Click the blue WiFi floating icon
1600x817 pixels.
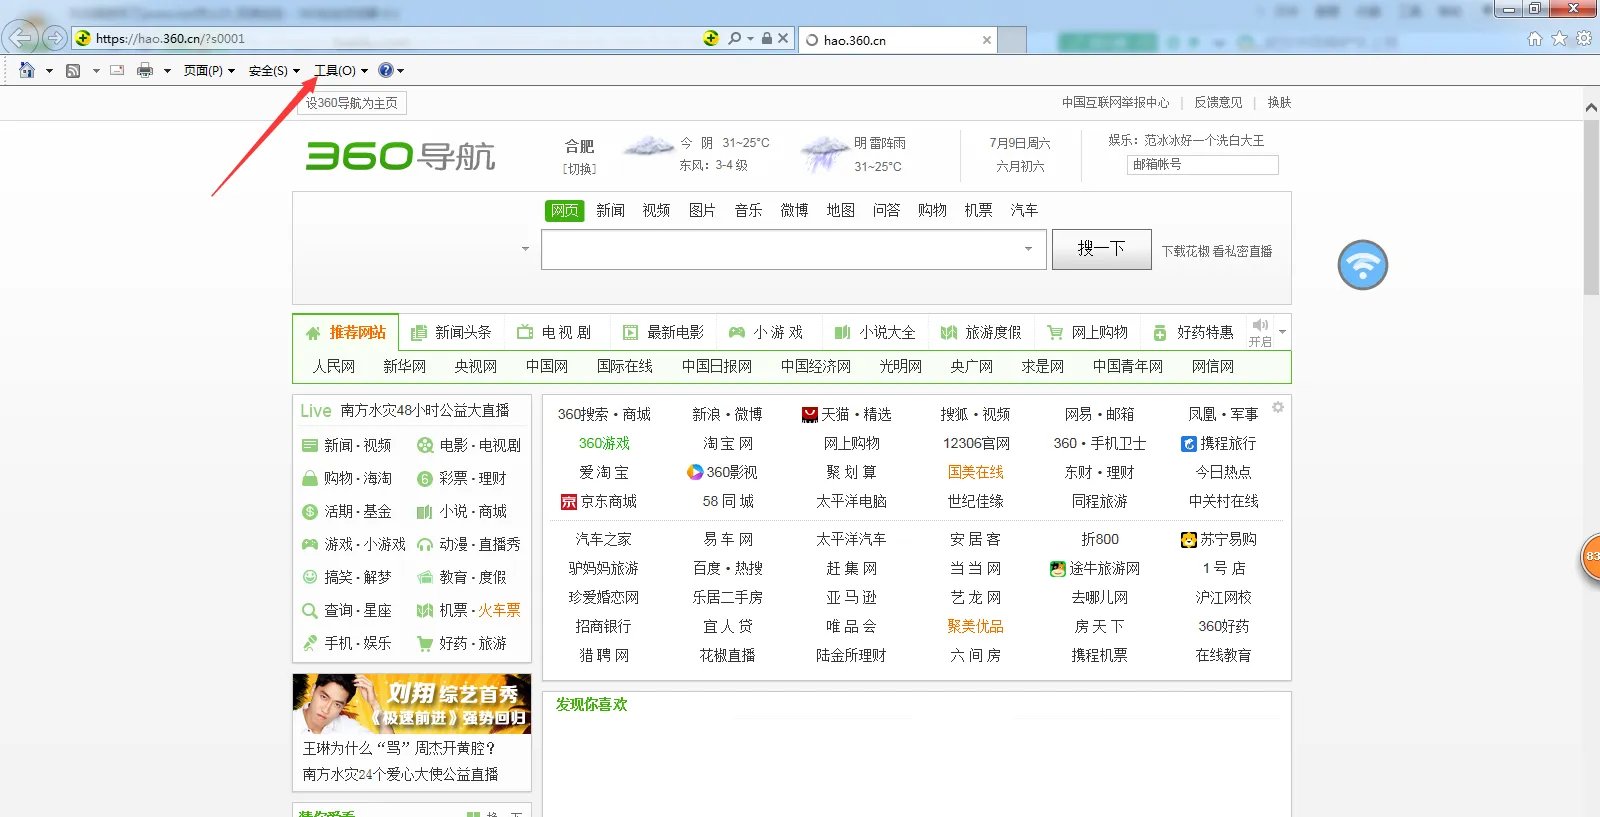[1363, 265]
